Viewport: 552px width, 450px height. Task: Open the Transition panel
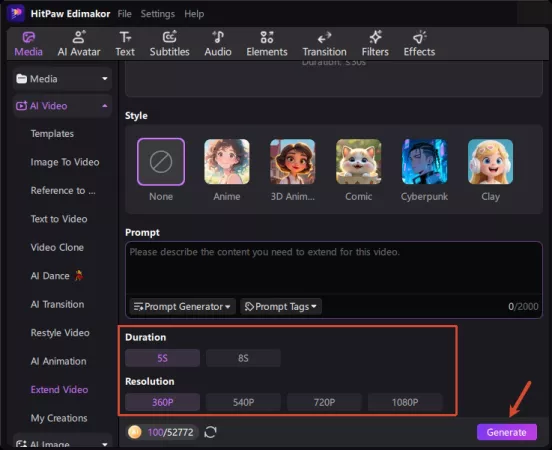324,44
